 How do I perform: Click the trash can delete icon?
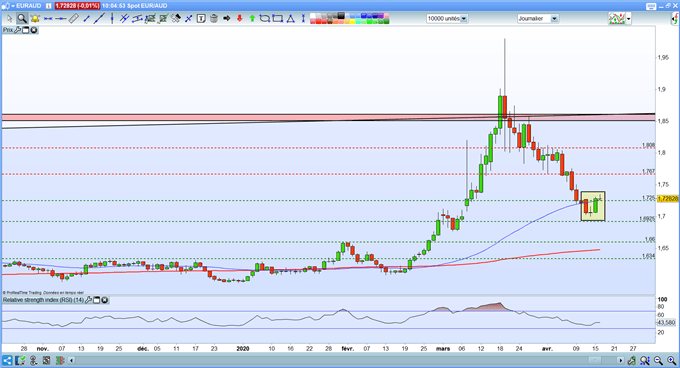point(214,18)
